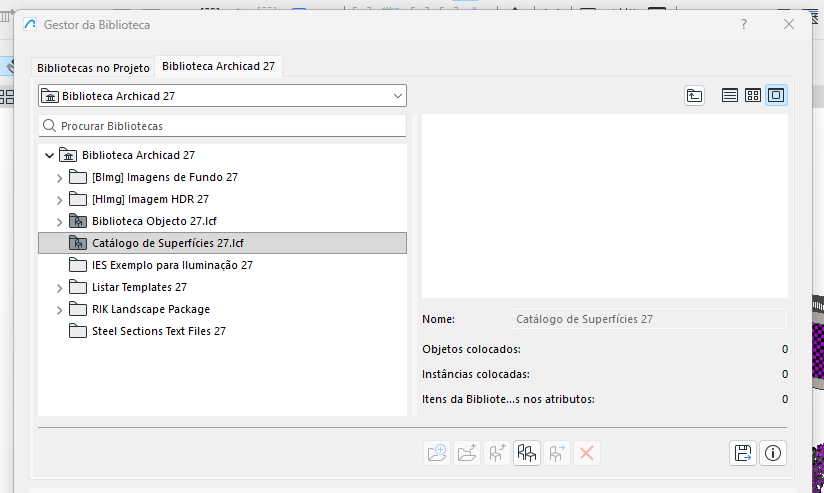
Task: Select Steel Sections Text Files 27 folder
Action: pyautogui.click(x=222, y=331)
